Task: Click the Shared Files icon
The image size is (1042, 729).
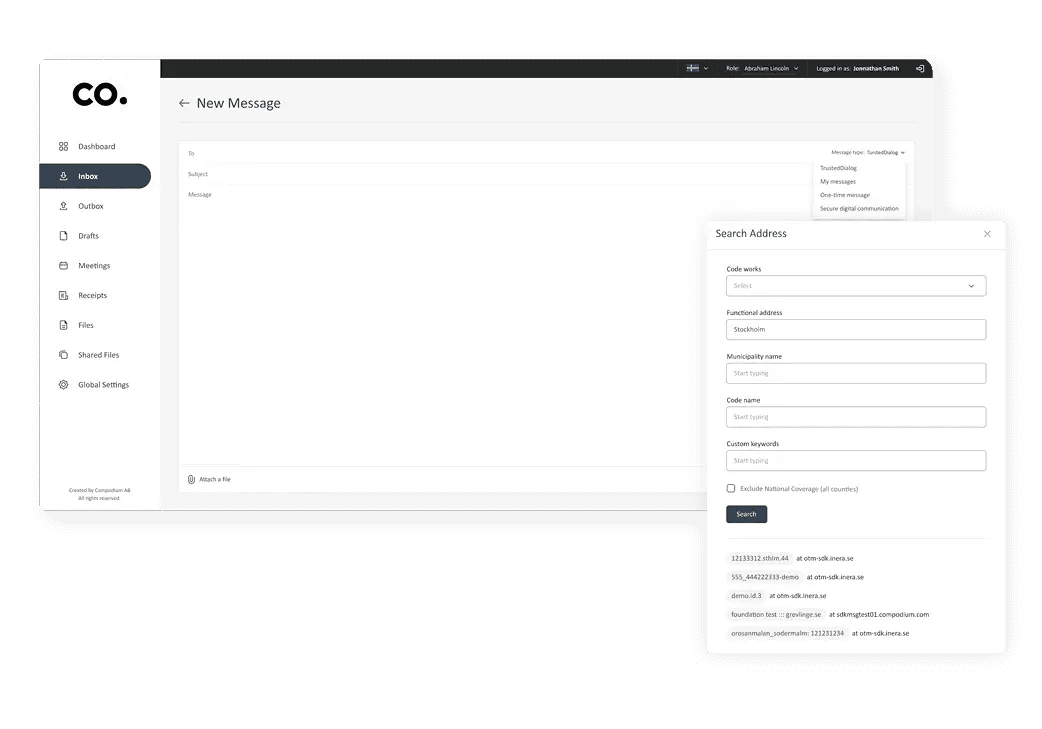Action: point(63,355)
